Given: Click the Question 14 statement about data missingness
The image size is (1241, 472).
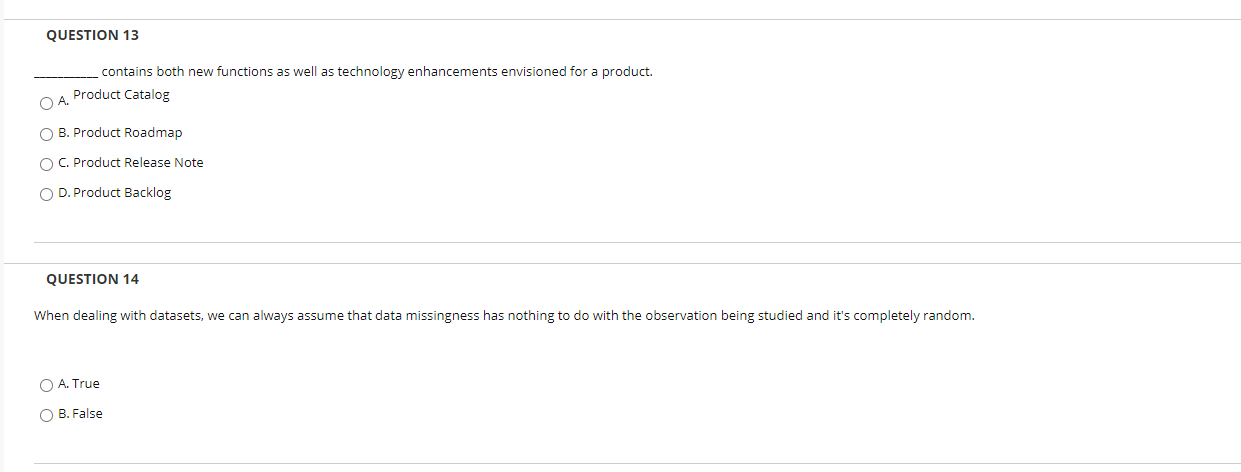Looking at the screenshot, I should 504,316.
